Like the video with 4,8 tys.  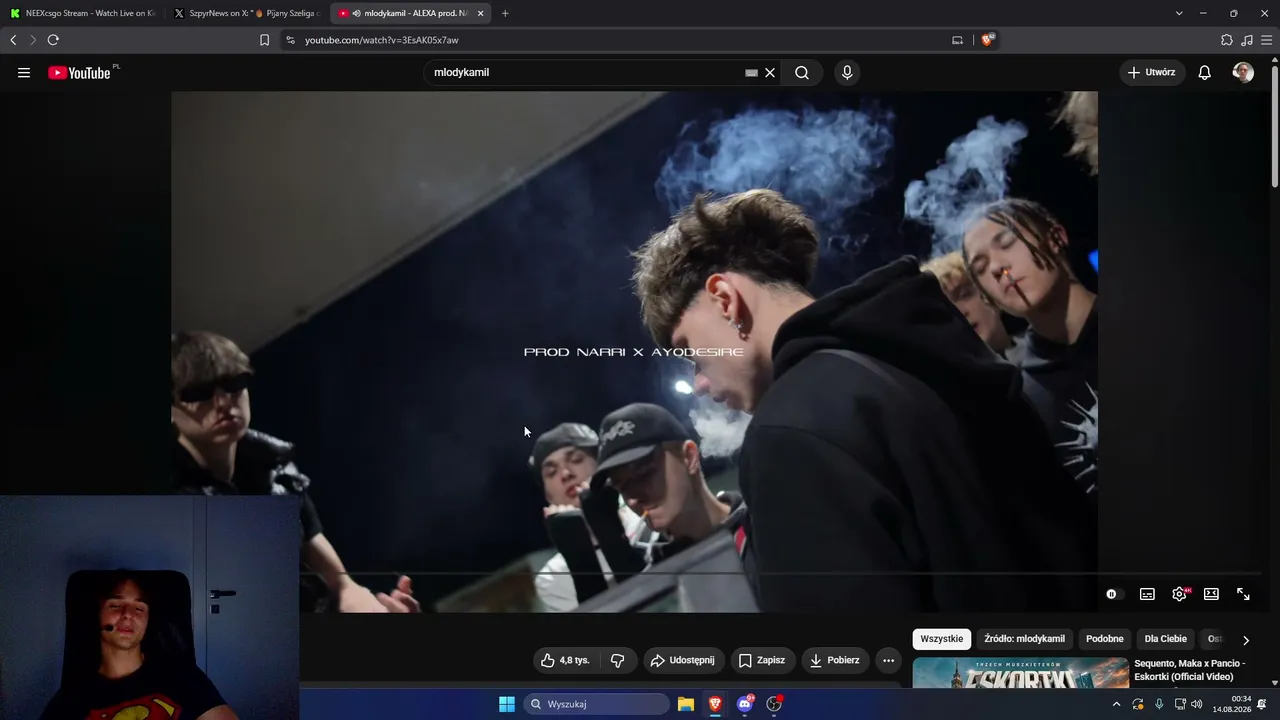(566, 660)
